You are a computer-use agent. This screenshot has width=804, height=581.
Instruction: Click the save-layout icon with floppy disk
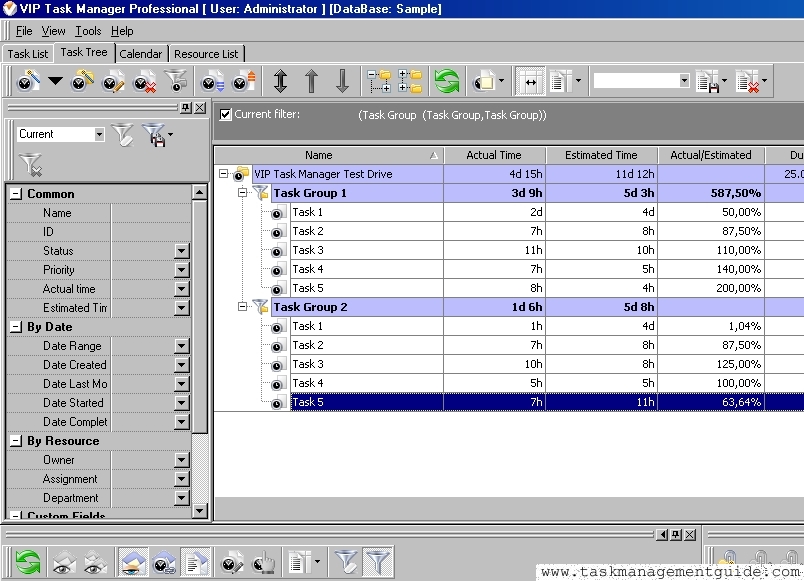click(708, 81)
